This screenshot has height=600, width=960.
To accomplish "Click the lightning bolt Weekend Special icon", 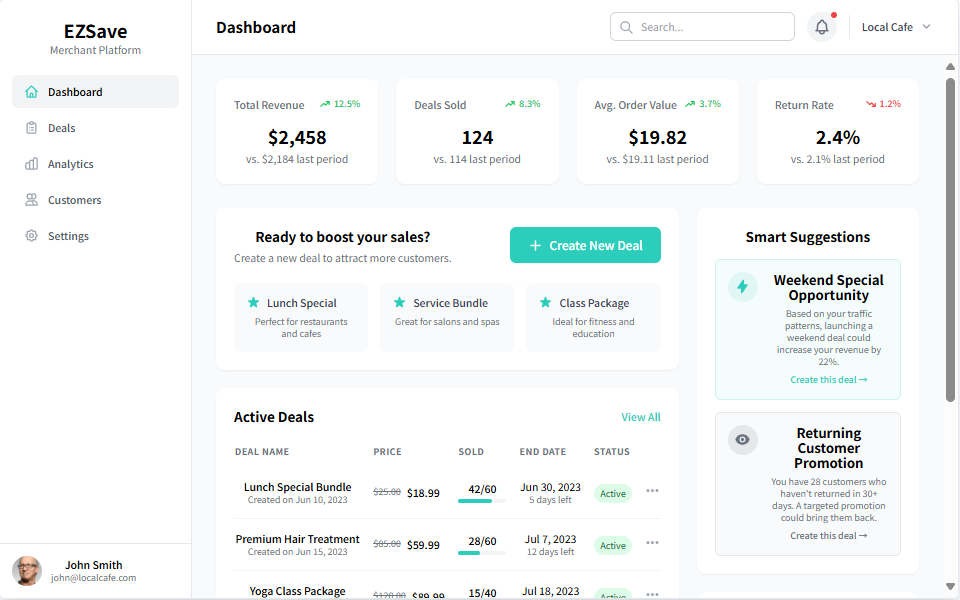I will tap(742, 287).
